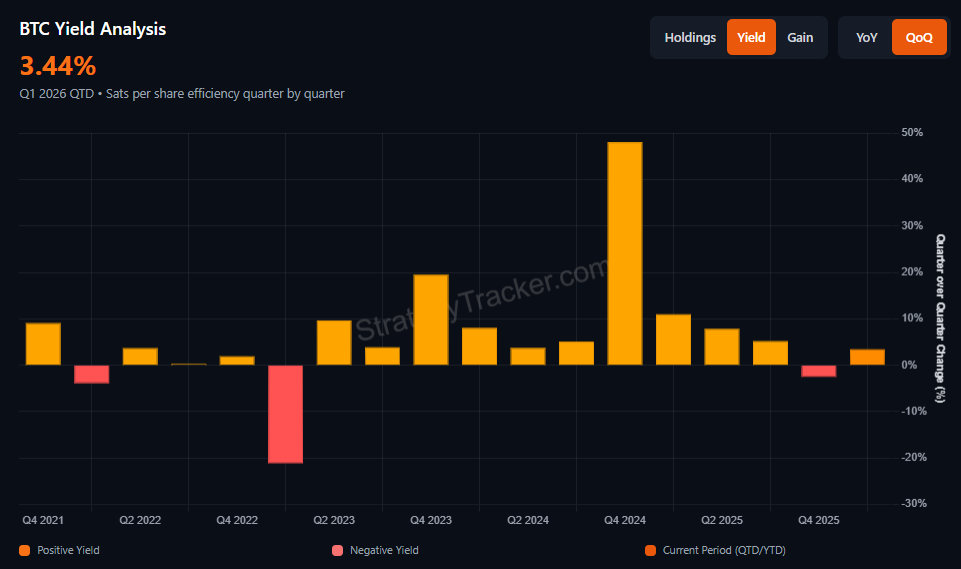Toggle Current Period (QTD/YTD) legend label
This screenshot has width=961, height=569.
pyautogui.click(x=724, y=550)
